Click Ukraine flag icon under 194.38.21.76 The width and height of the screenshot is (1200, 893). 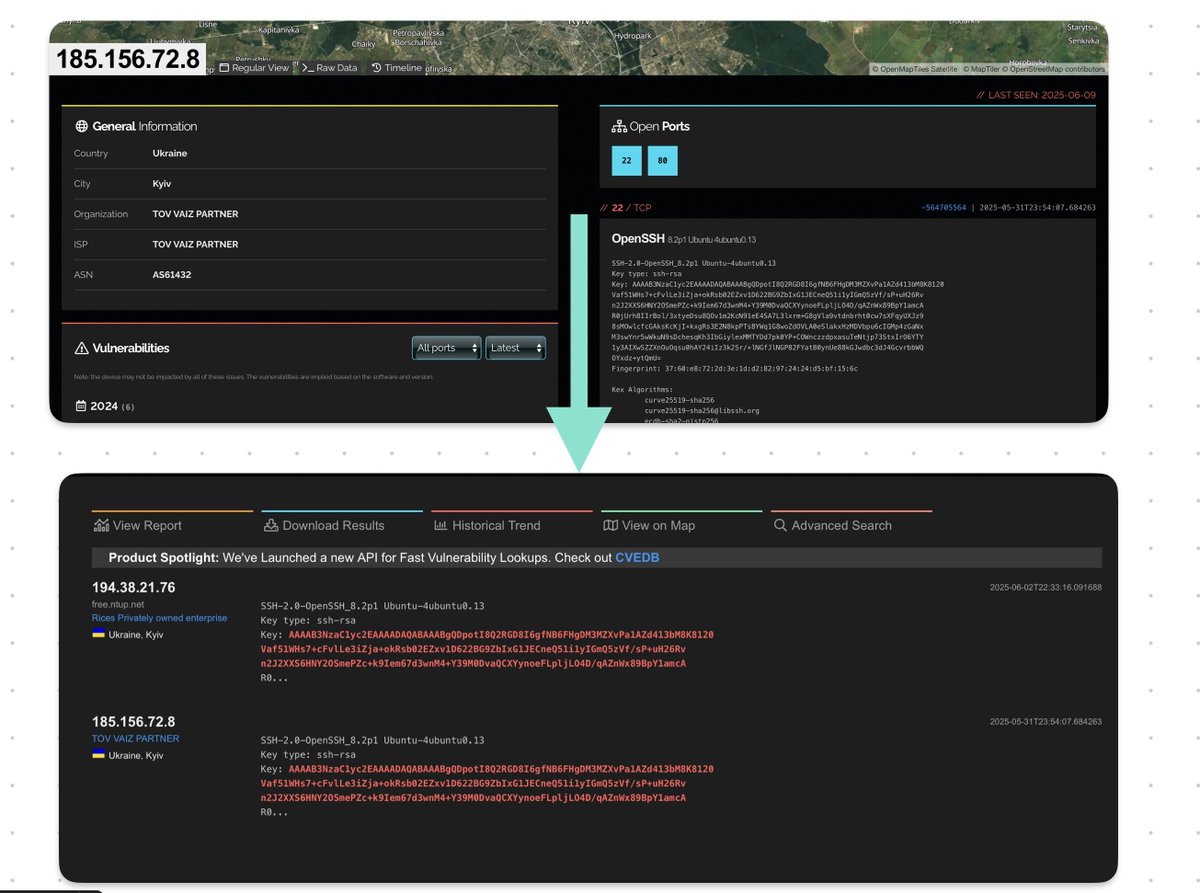coord(98,634)
